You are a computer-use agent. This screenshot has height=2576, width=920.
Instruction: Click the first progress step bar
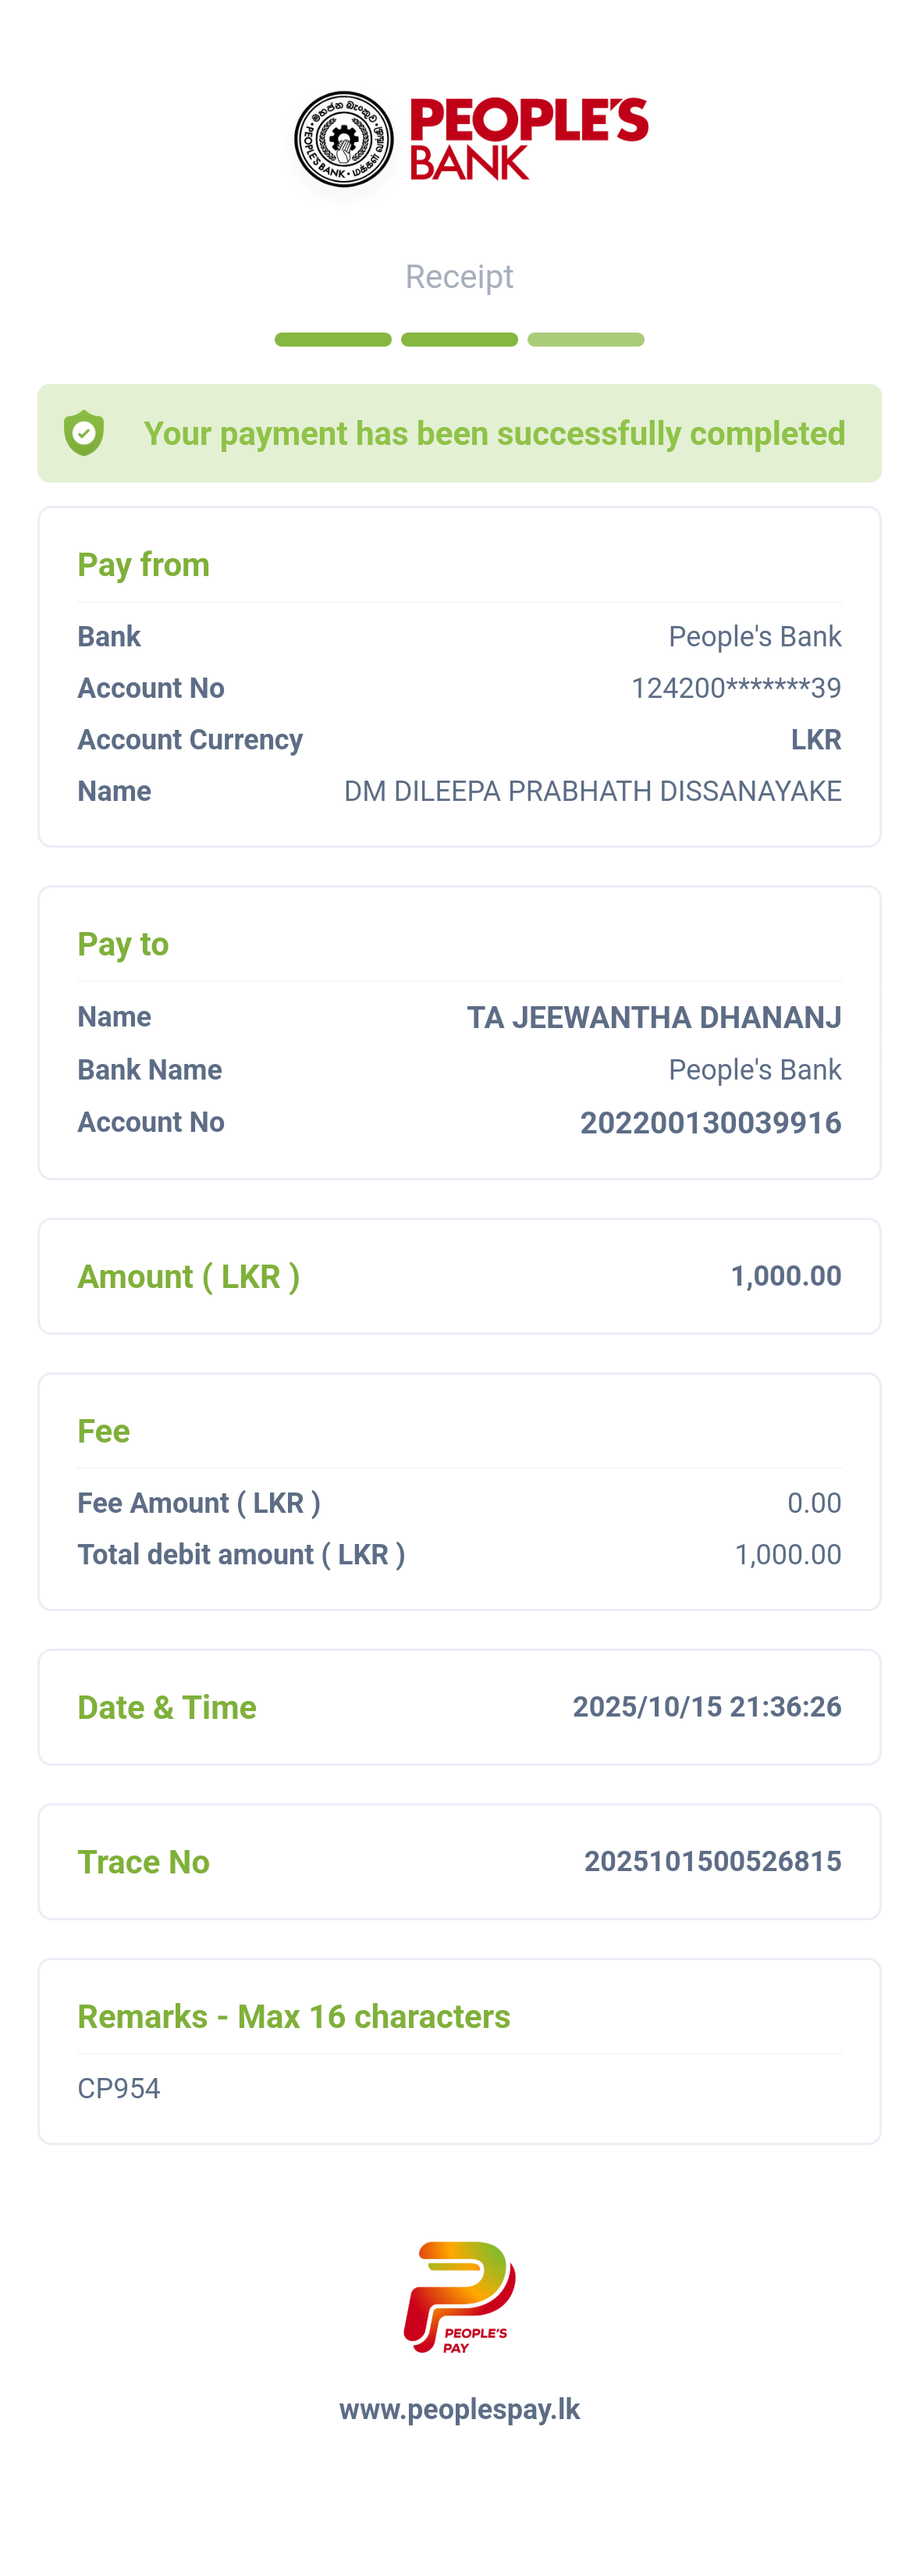pos(333,340)
